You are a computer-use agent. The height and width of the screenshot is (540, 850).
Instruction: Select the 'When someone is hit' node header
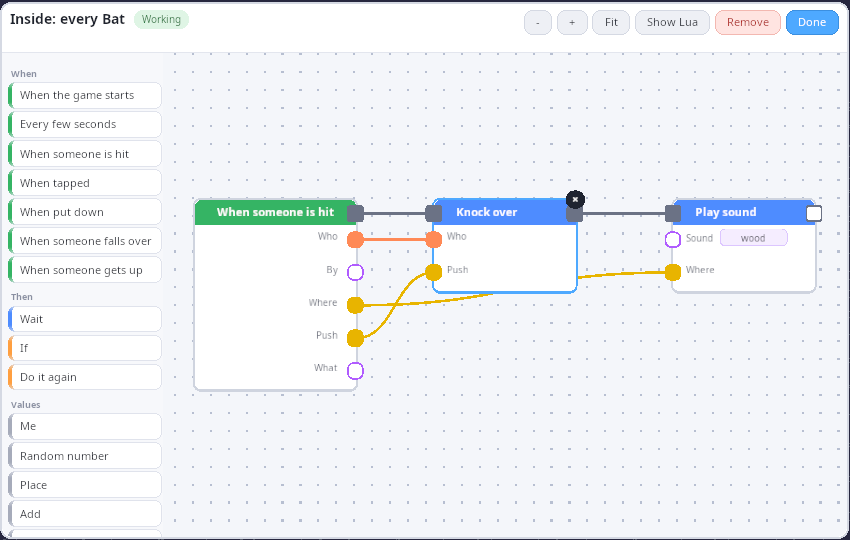[275, 212]
